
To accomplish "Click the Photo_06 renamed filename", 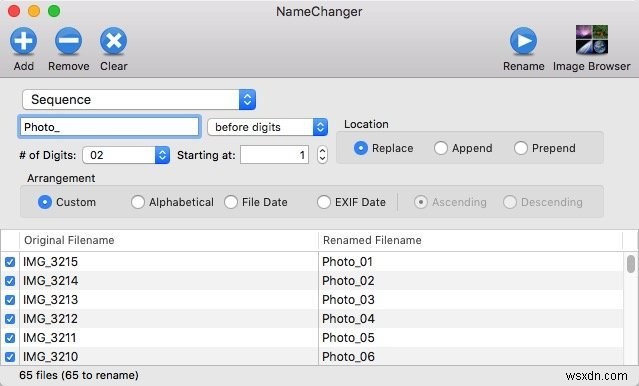I will coord(348,357).
